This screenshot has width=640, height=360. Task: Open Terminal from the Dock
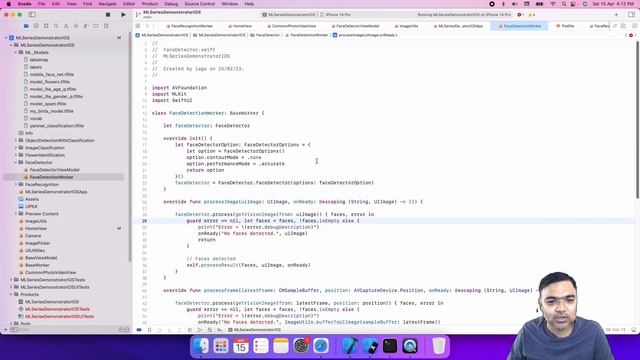click(x=390, y=346)
